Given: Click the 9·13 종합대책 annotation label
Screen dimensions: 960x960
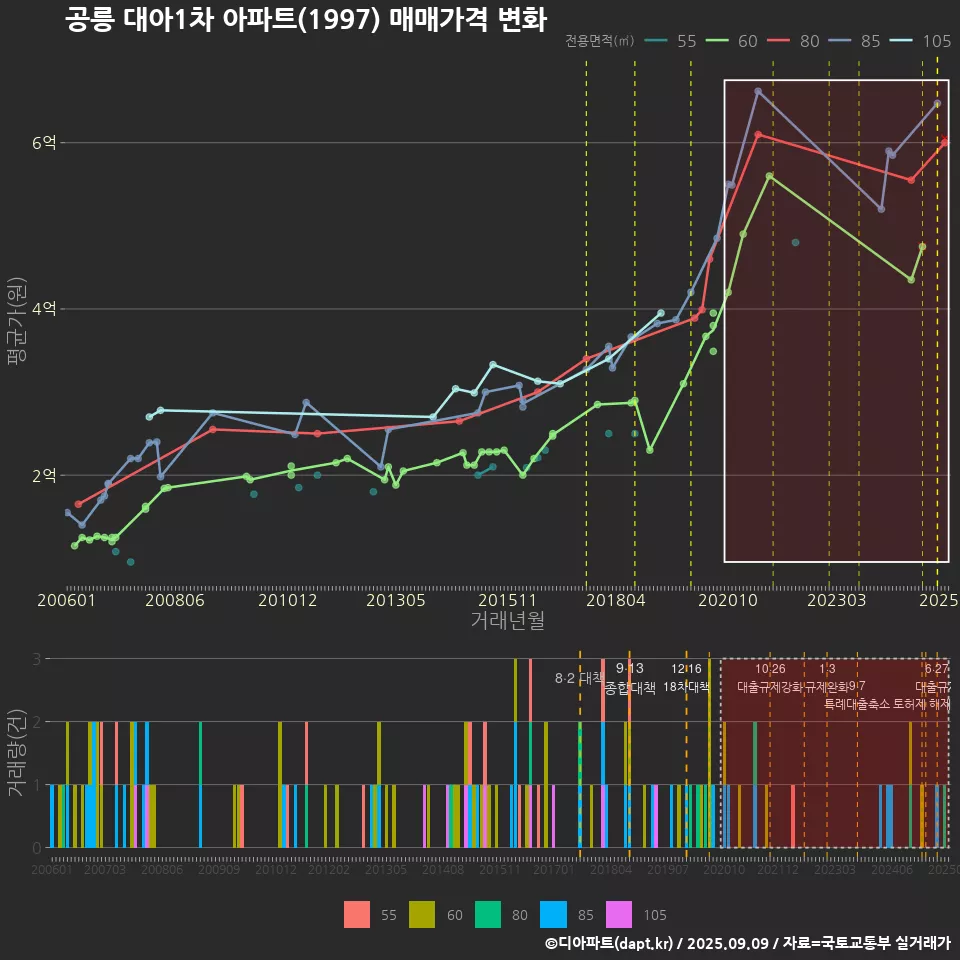Looking at the screenshot, I should click(630, 678).
